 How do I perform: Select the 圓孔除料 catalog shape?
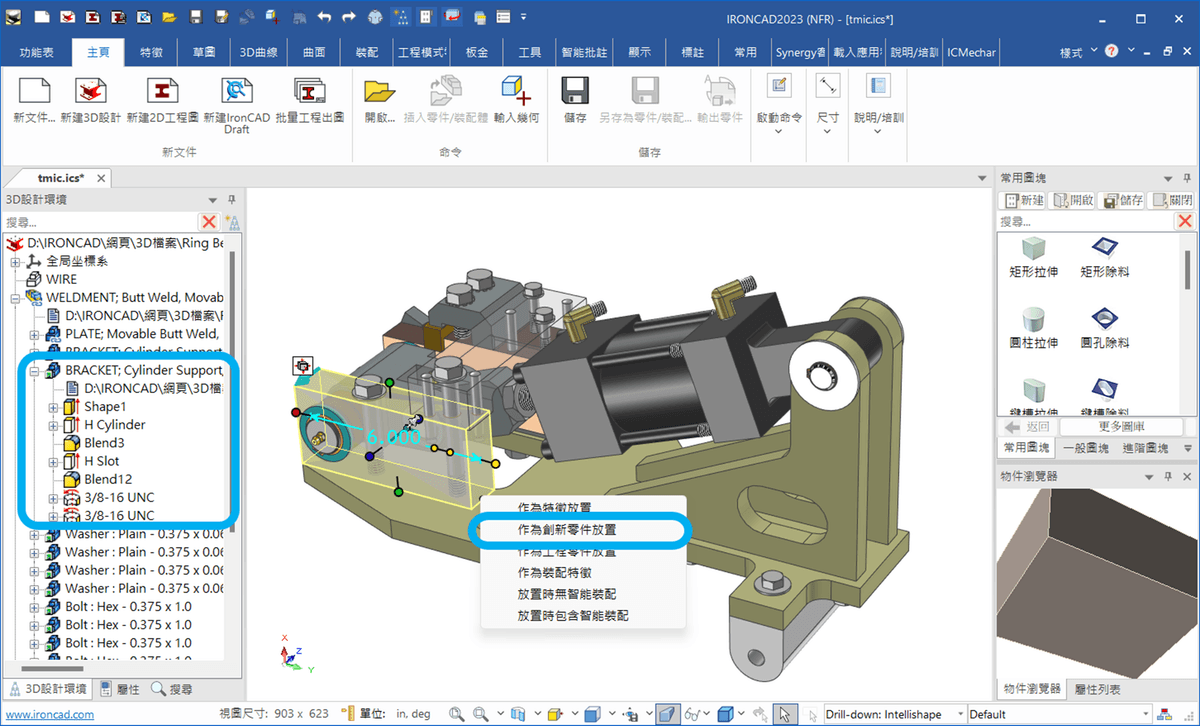pyautogui.click(x=1104, y=320)
